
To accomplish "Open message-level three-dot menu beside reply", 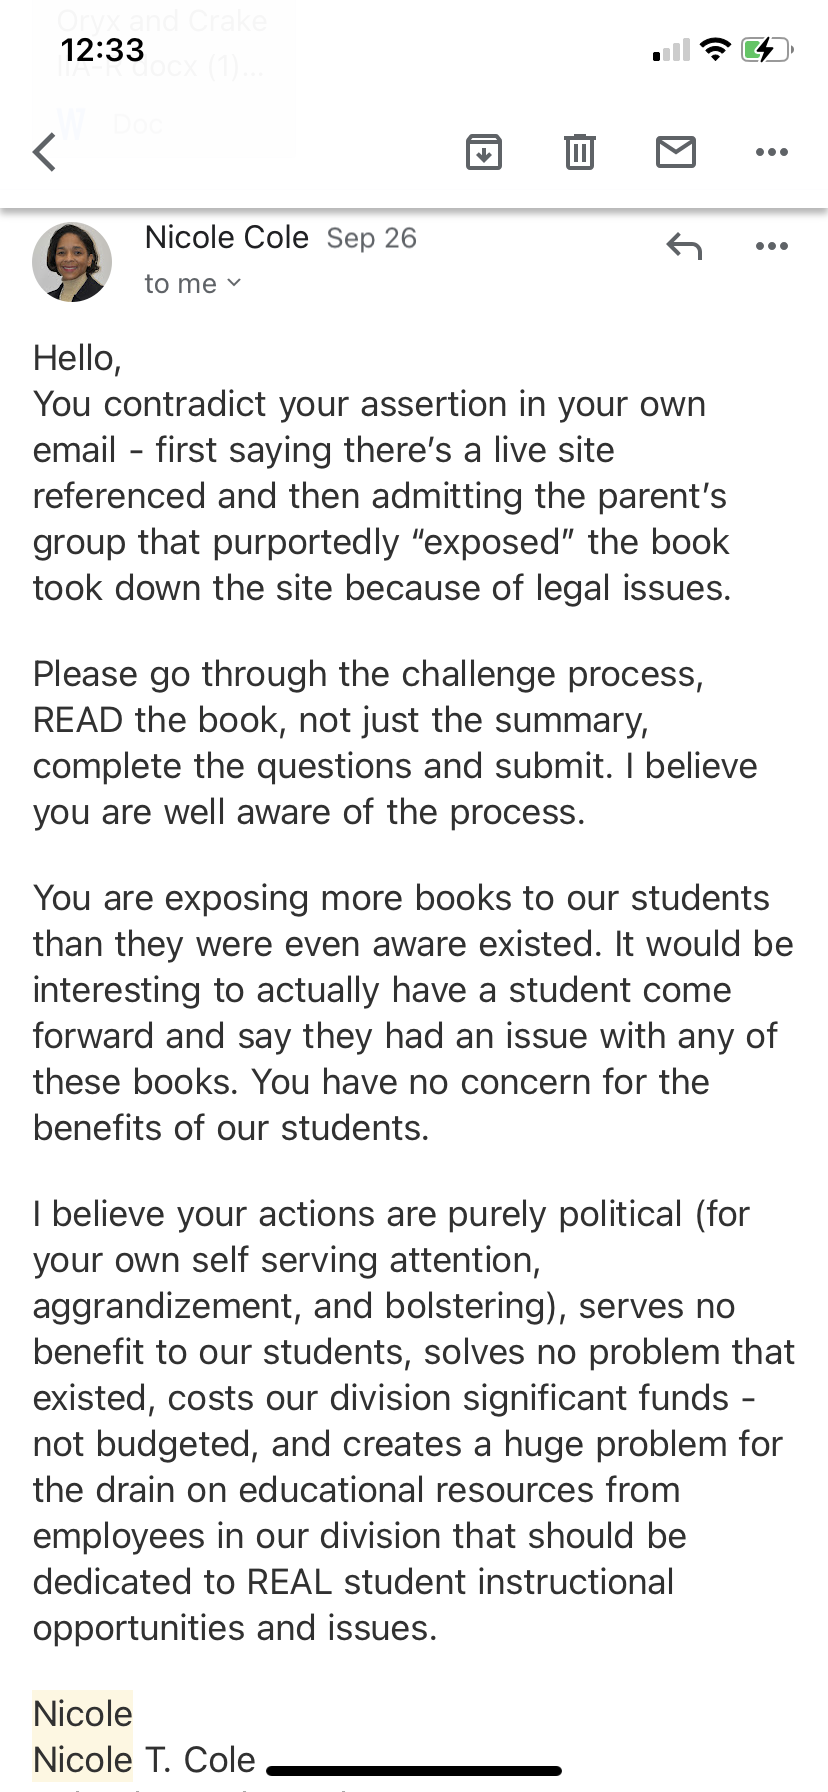I will tap(772, 246).
